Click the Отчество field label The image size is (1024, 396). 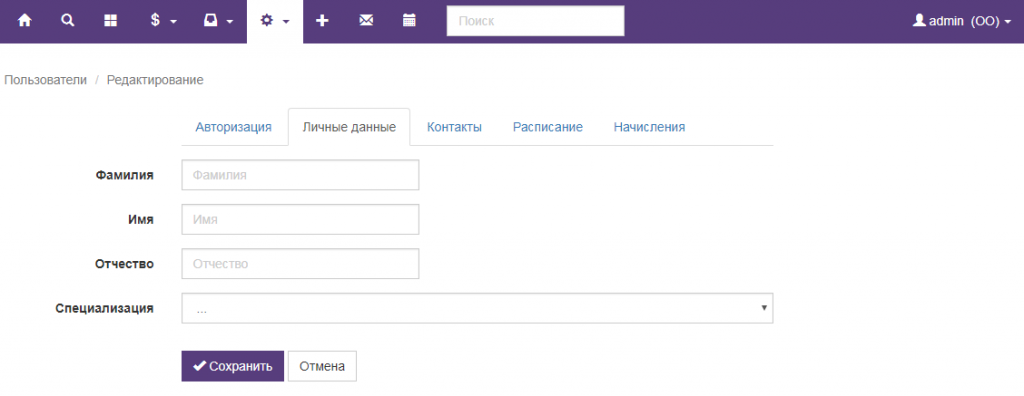click(124, 264)
